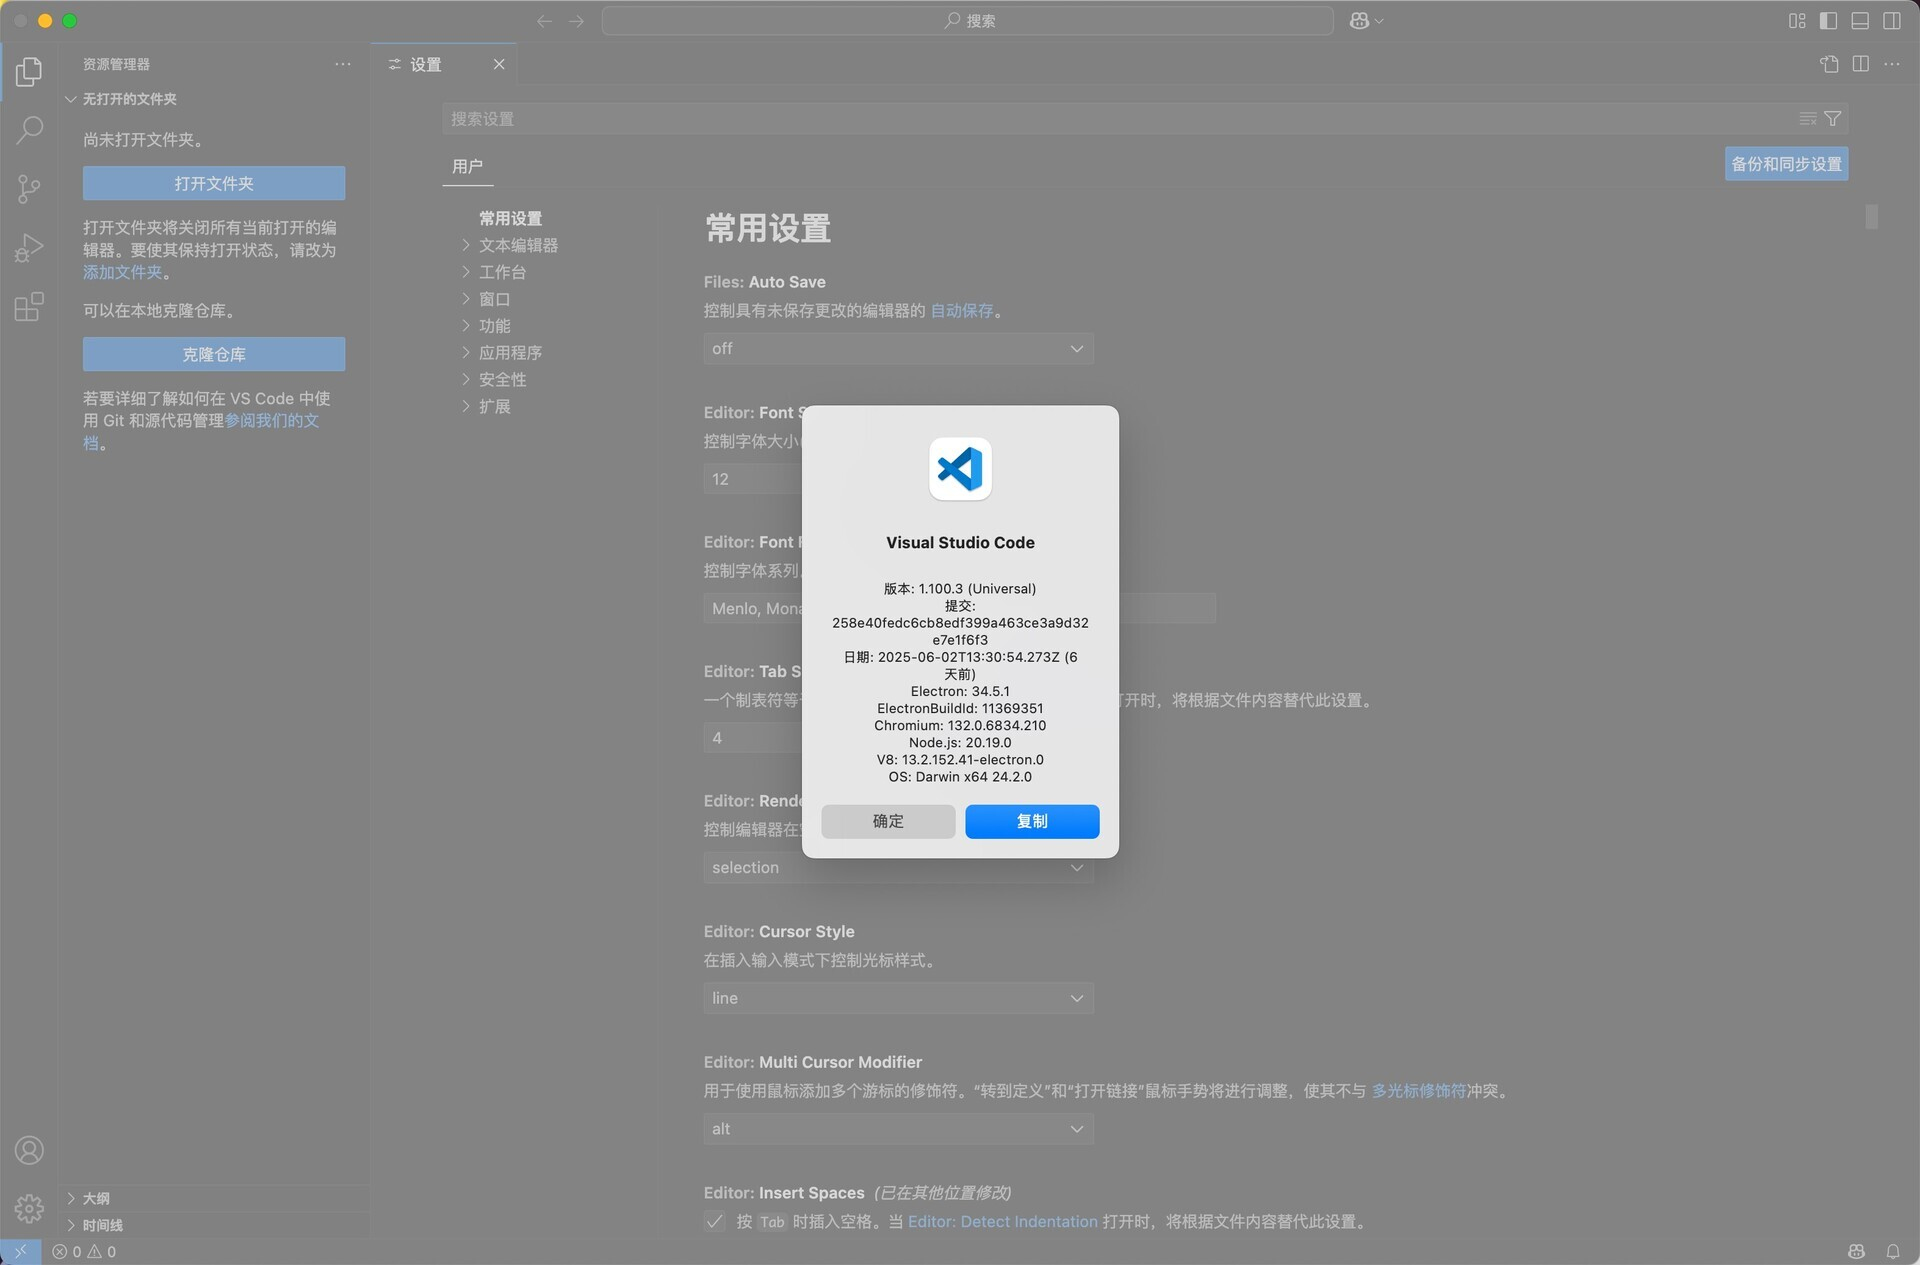Close the 设置 tab
Screen dimensions: 1920x1265
click(x=499, y=64)
